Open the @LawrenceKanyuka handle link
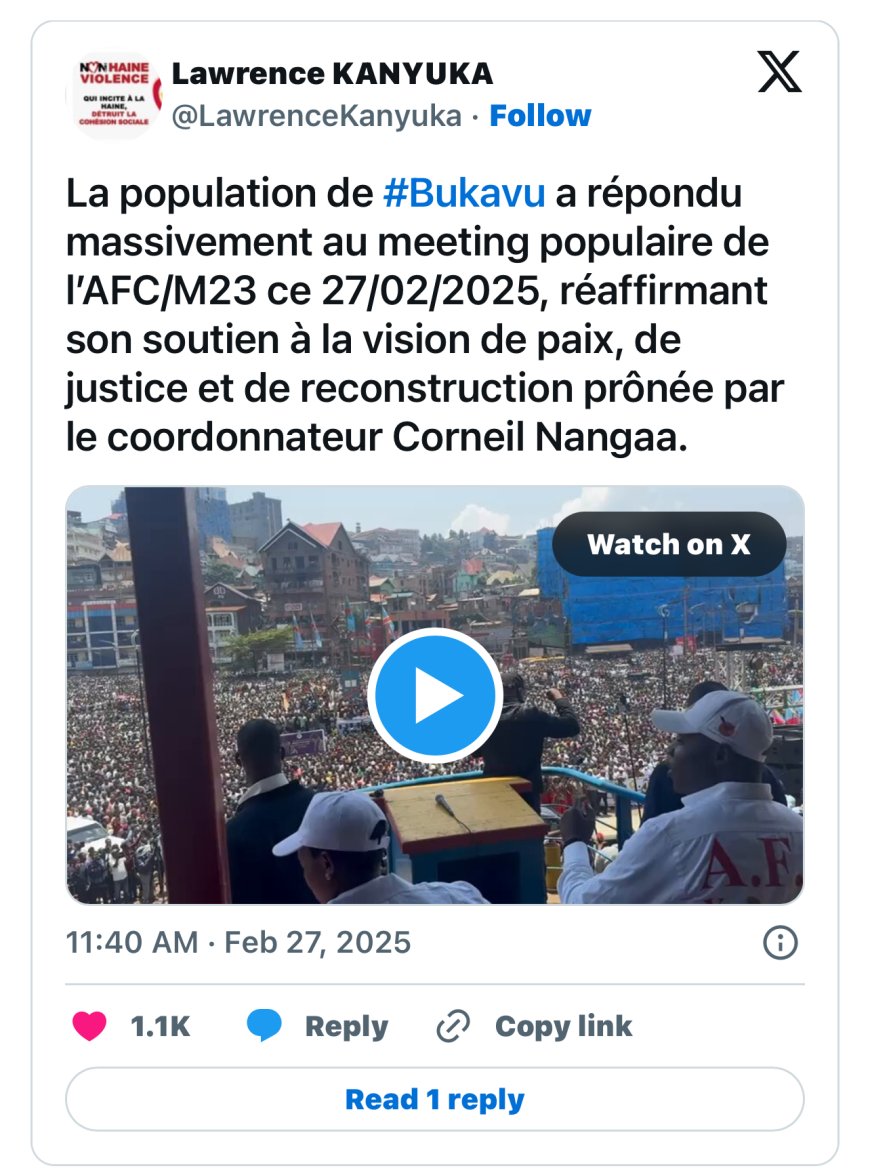The image size is (870, 1175). [x=316, y=116]
